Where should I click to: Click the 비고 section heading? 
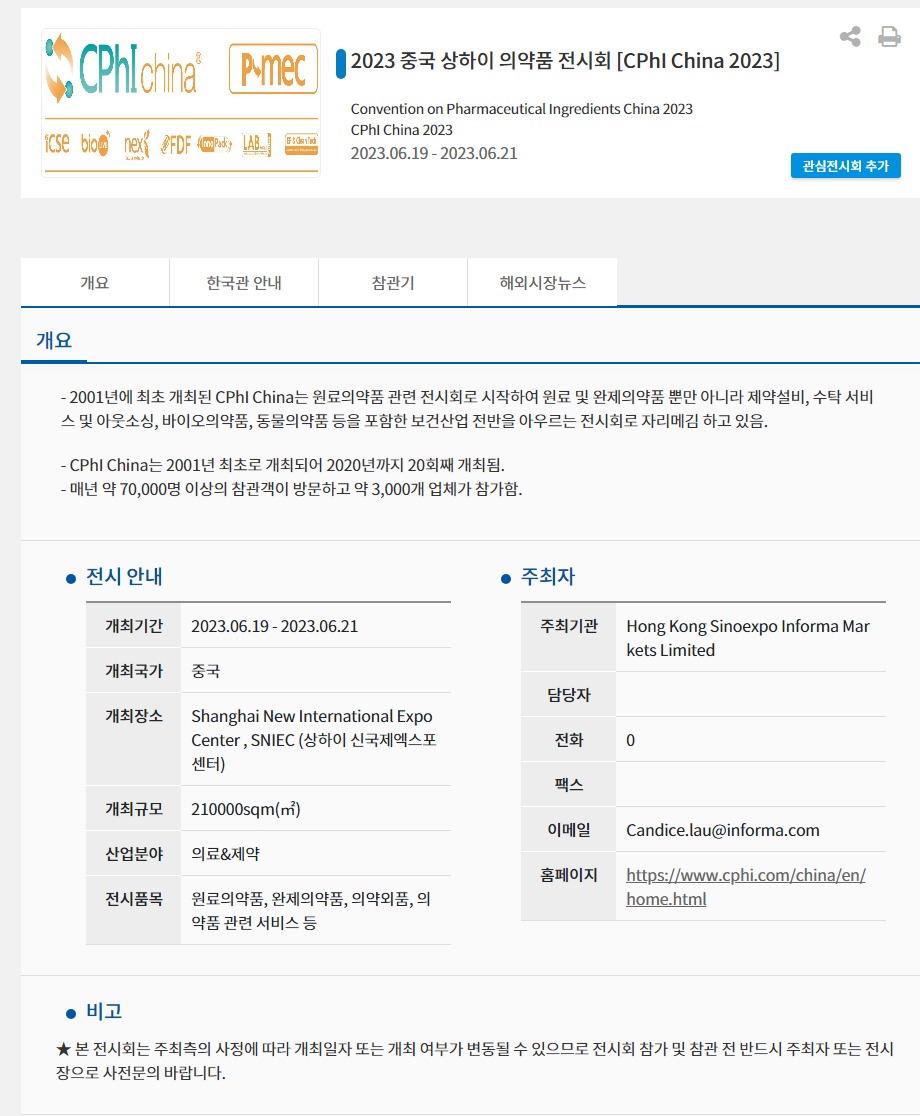coord(104,1011)
